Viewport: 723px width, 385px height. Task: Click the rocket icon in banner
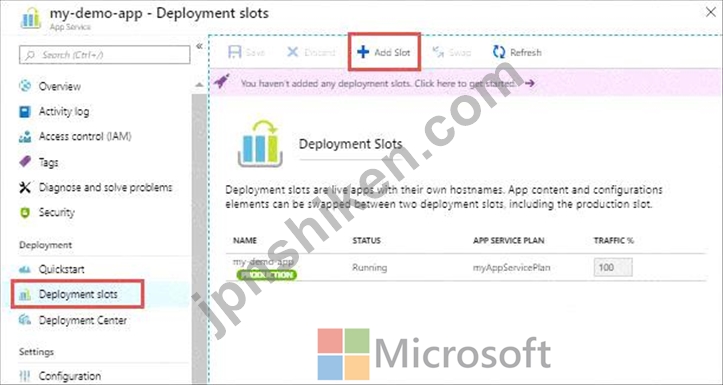pos(222,82)
